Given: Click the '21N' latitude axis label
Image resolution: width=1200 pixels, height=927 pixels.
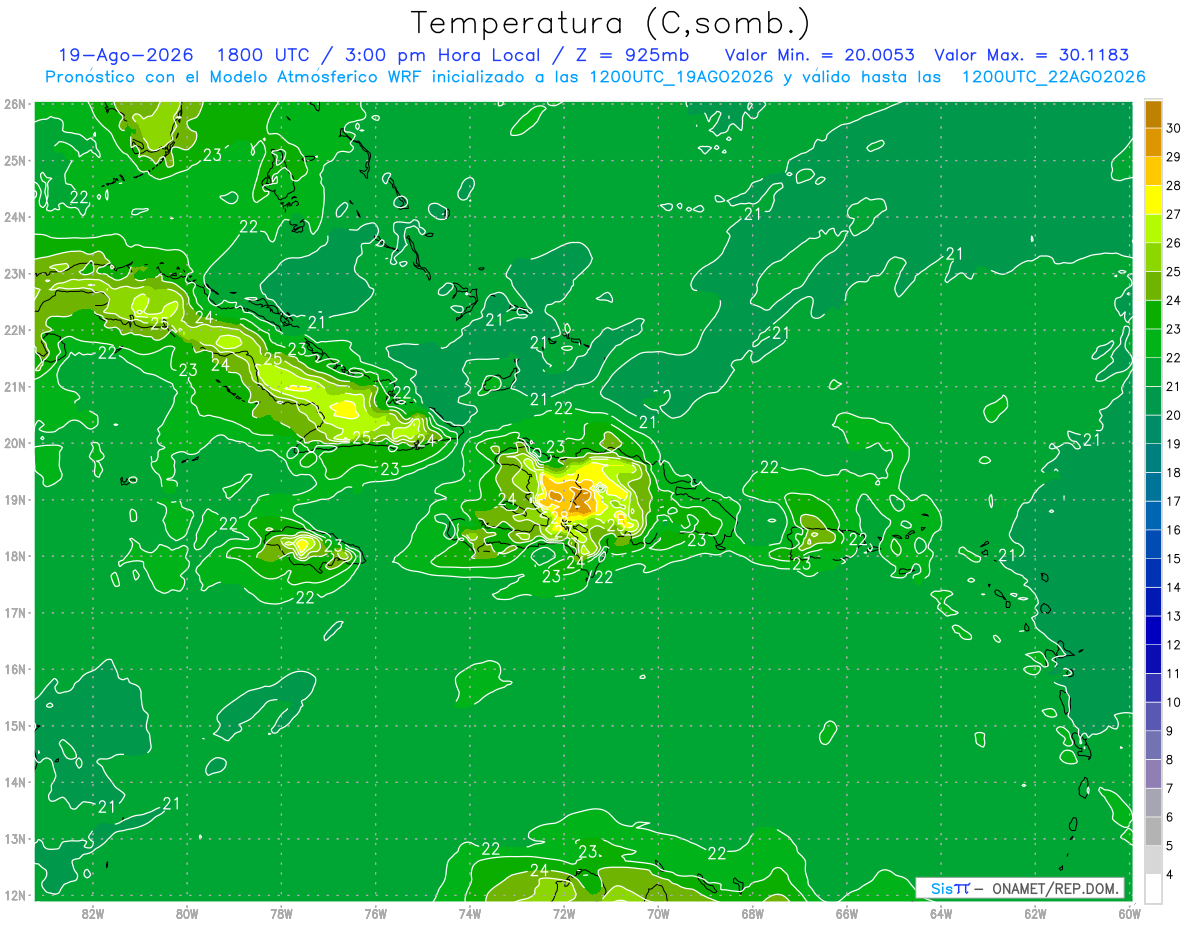Looking at the screenshot, I should pyautogui.click(x=16, y=386).
